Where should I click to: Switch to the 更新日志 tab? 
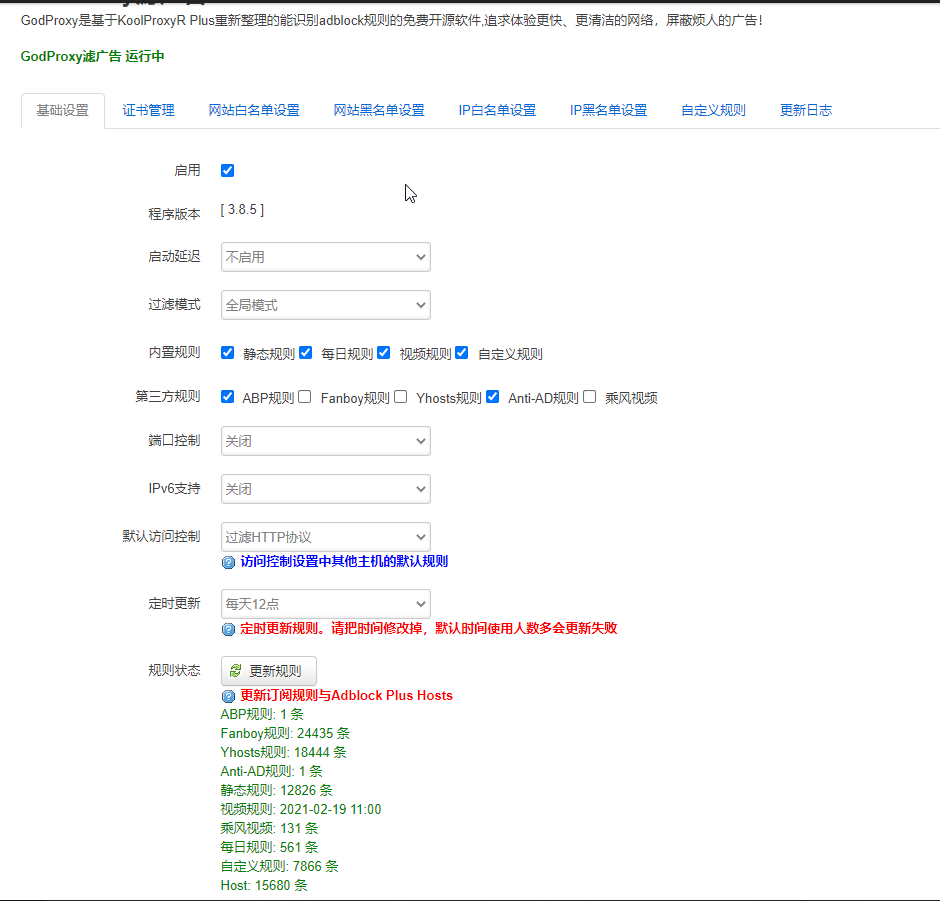tap(805, 110)
